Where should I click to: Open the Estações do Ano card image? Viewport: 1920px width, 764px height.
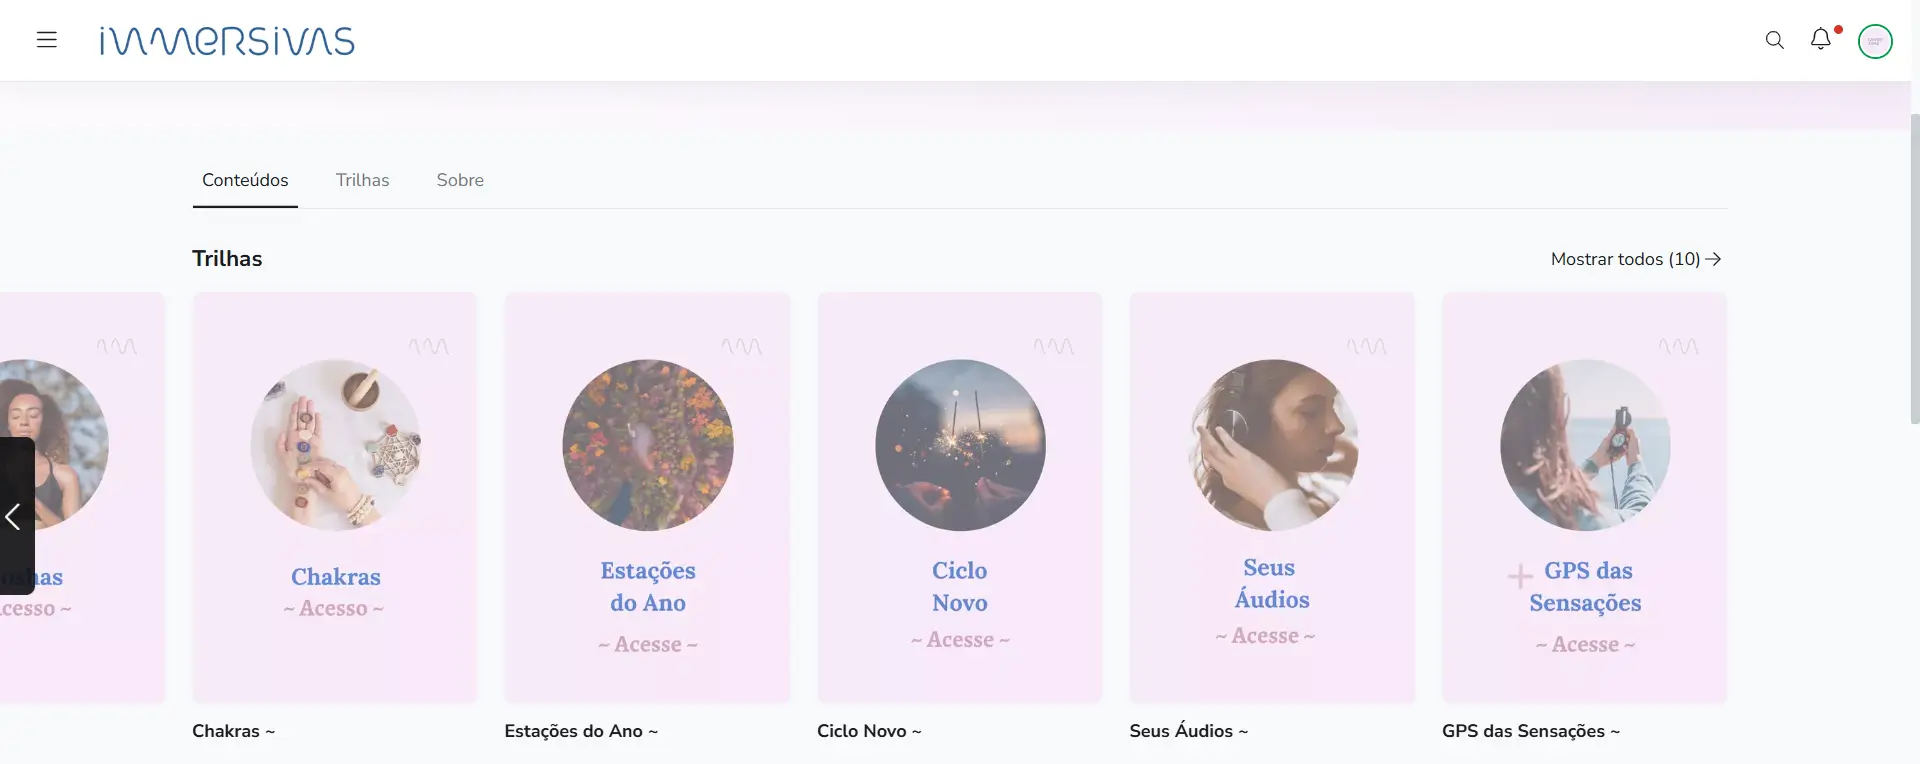click(647, 445)
